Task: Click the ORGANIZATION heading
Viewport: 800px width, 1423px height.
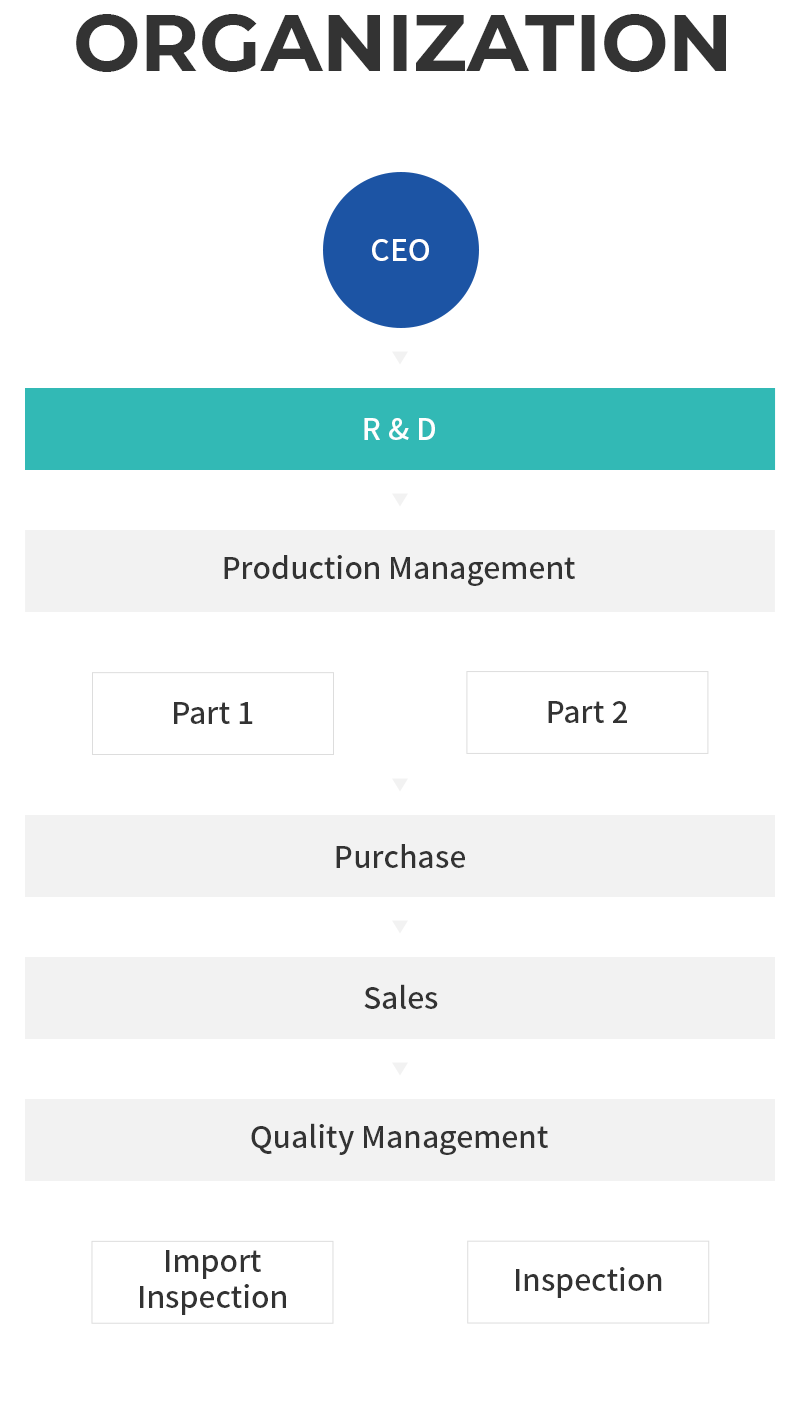Action: point(400,43)
